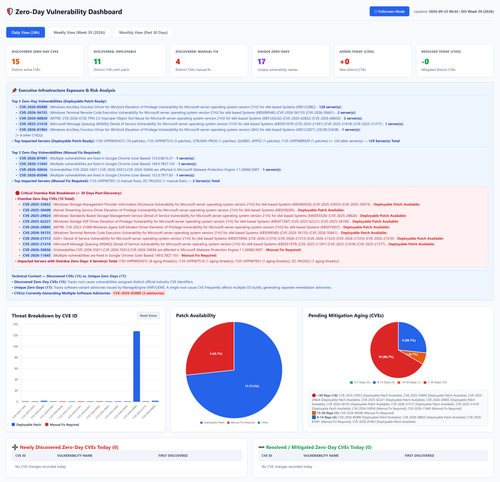Click Vulnerability Name header in Newly Discovered table
The width and height of the screenshot is (500, 482).
point(75,456)
